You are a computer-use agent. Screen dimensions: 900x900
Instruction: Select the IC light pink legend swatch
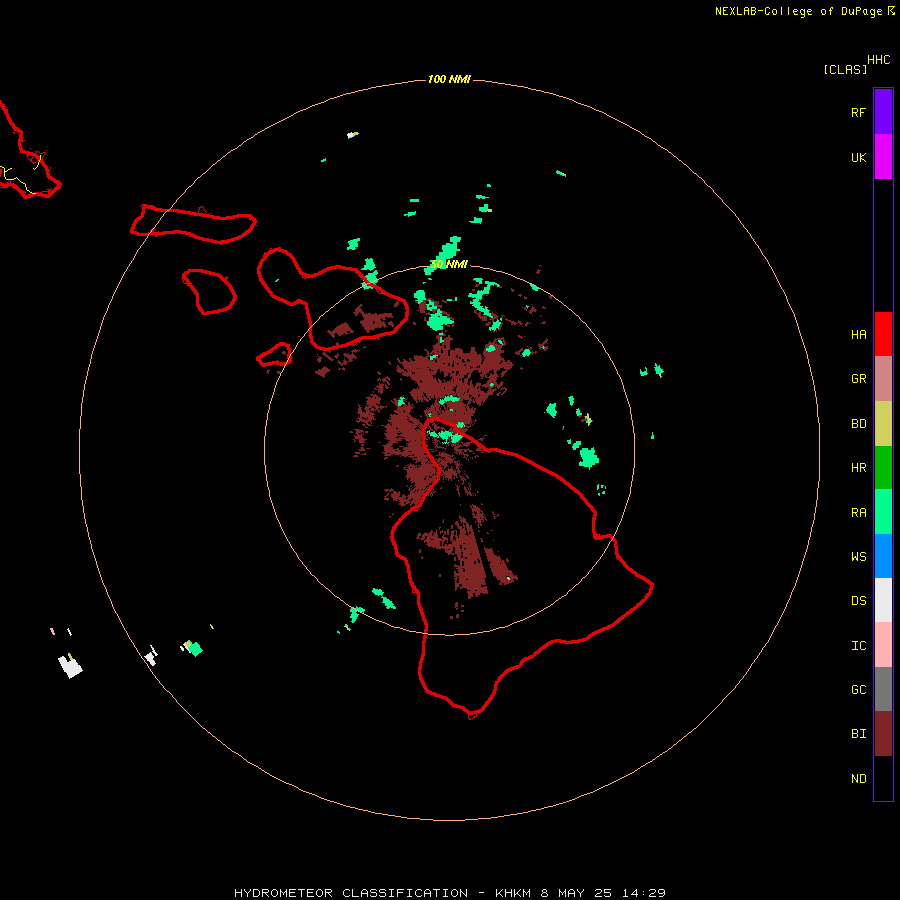883,645
